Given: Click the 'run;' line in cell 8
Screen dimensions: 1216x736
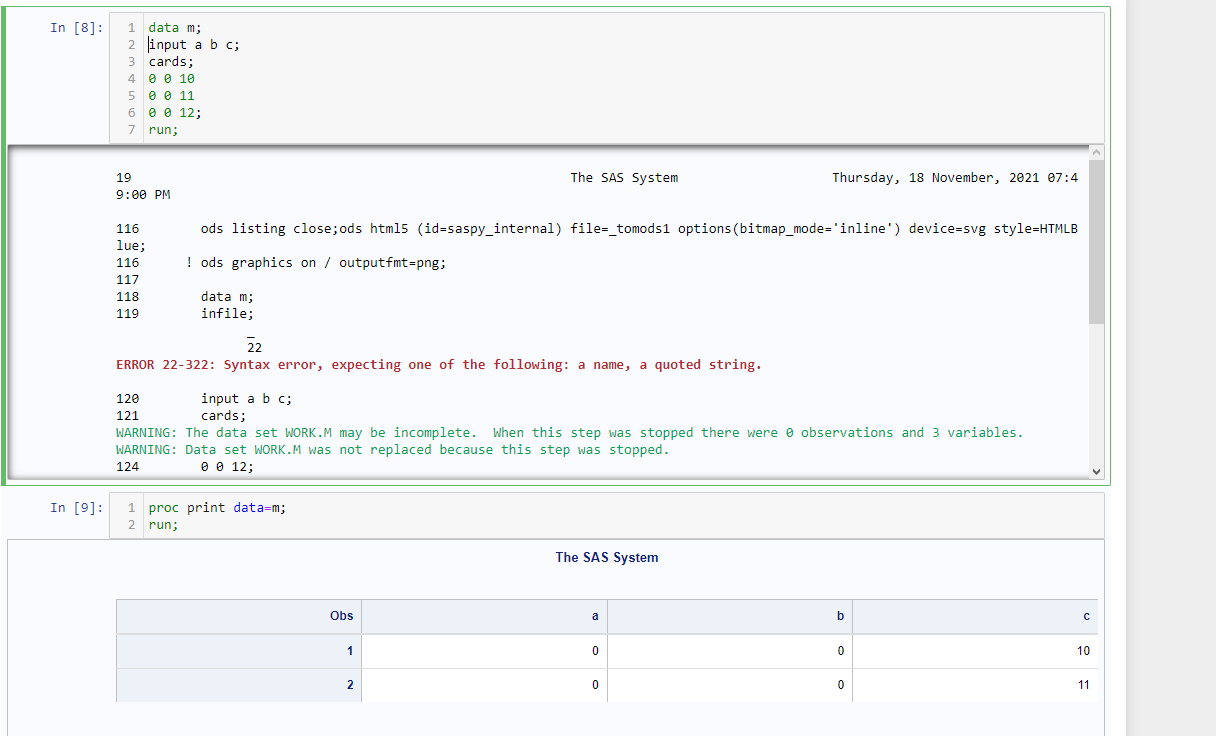Looking at the screenshot, I should coord(162,129).
